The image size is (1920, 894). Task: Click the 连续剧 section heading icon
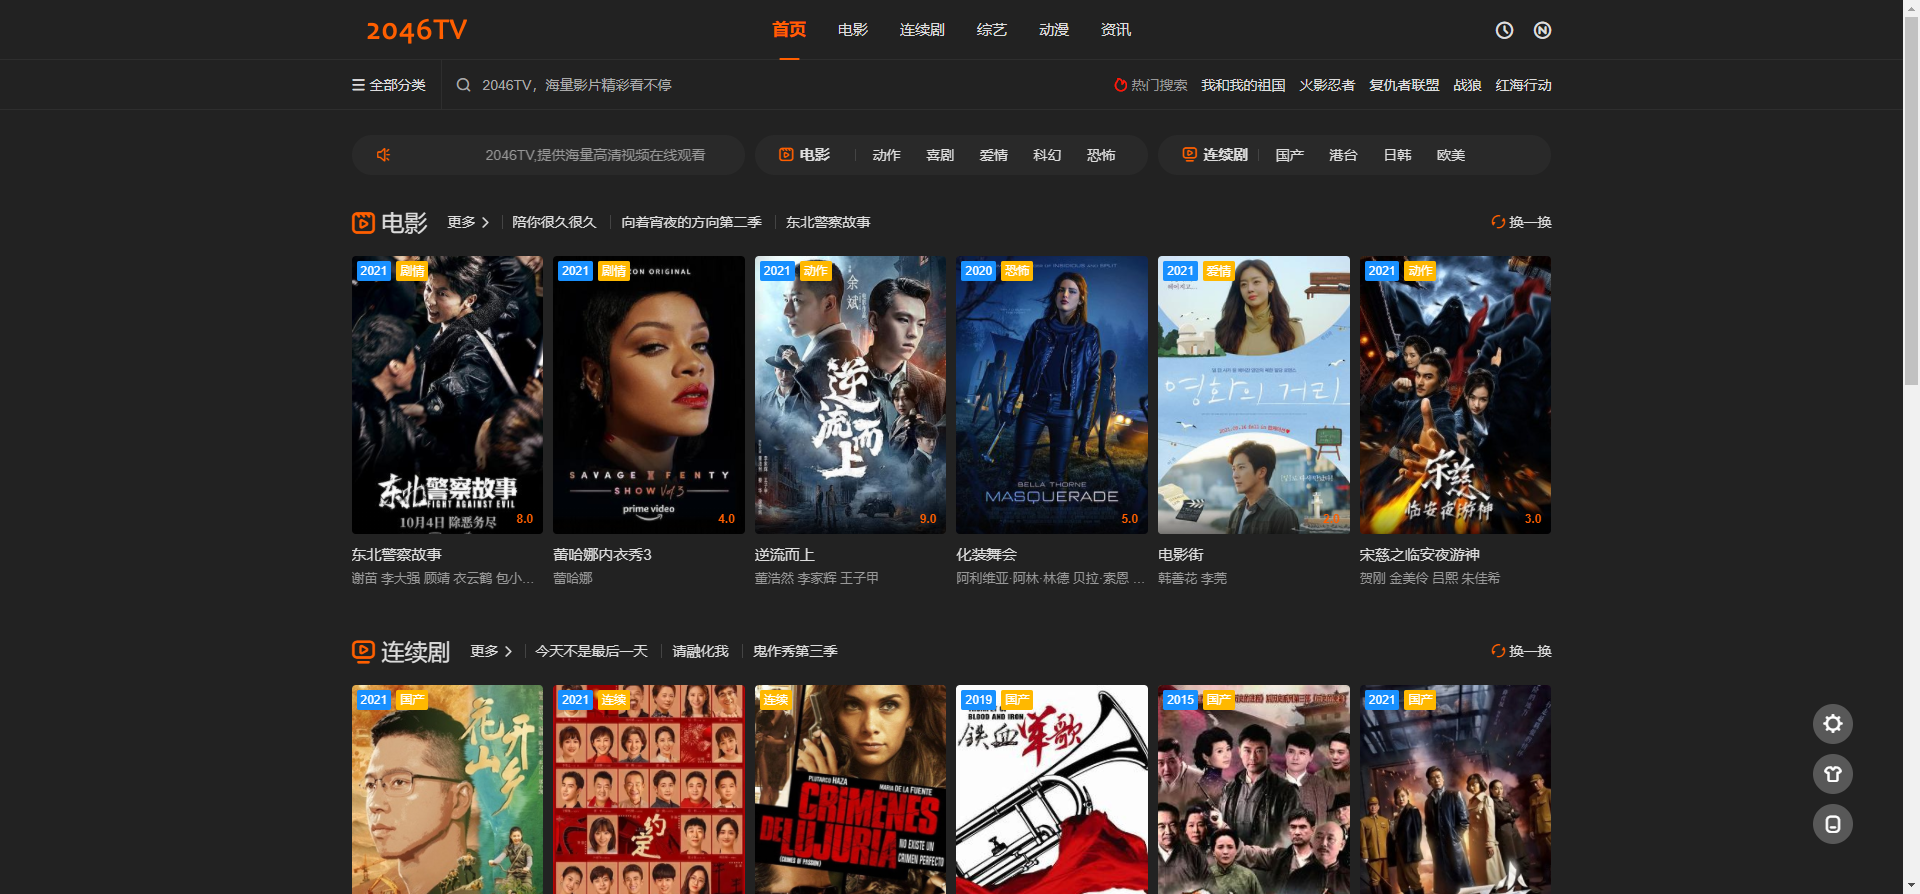pos(363,652)
